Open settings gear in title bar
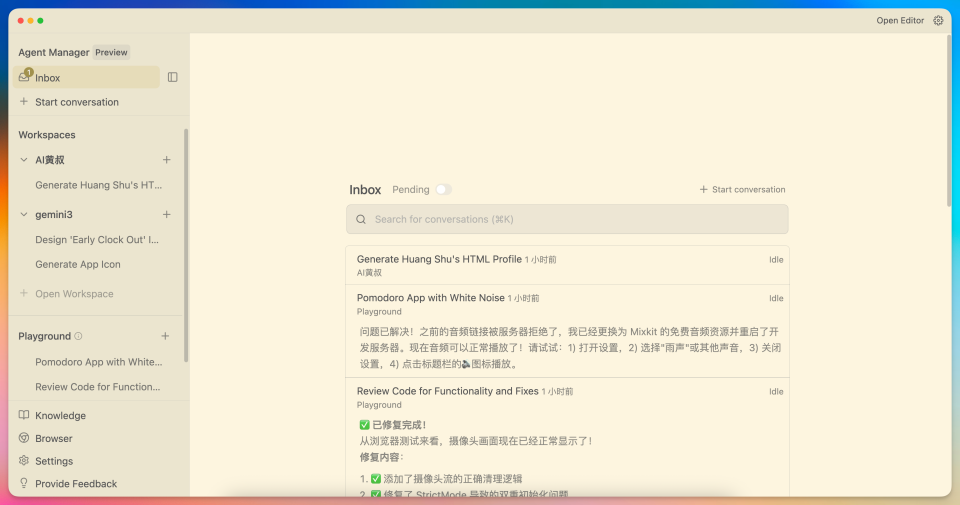This screenshot has height=505, width=960. coord(938,21)
